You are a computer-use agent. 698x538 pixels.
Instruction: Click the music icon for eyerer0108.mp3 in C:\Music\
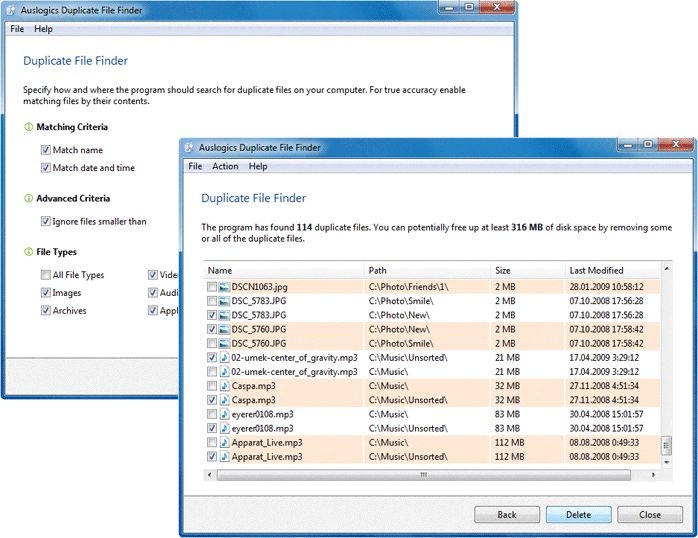224,414
